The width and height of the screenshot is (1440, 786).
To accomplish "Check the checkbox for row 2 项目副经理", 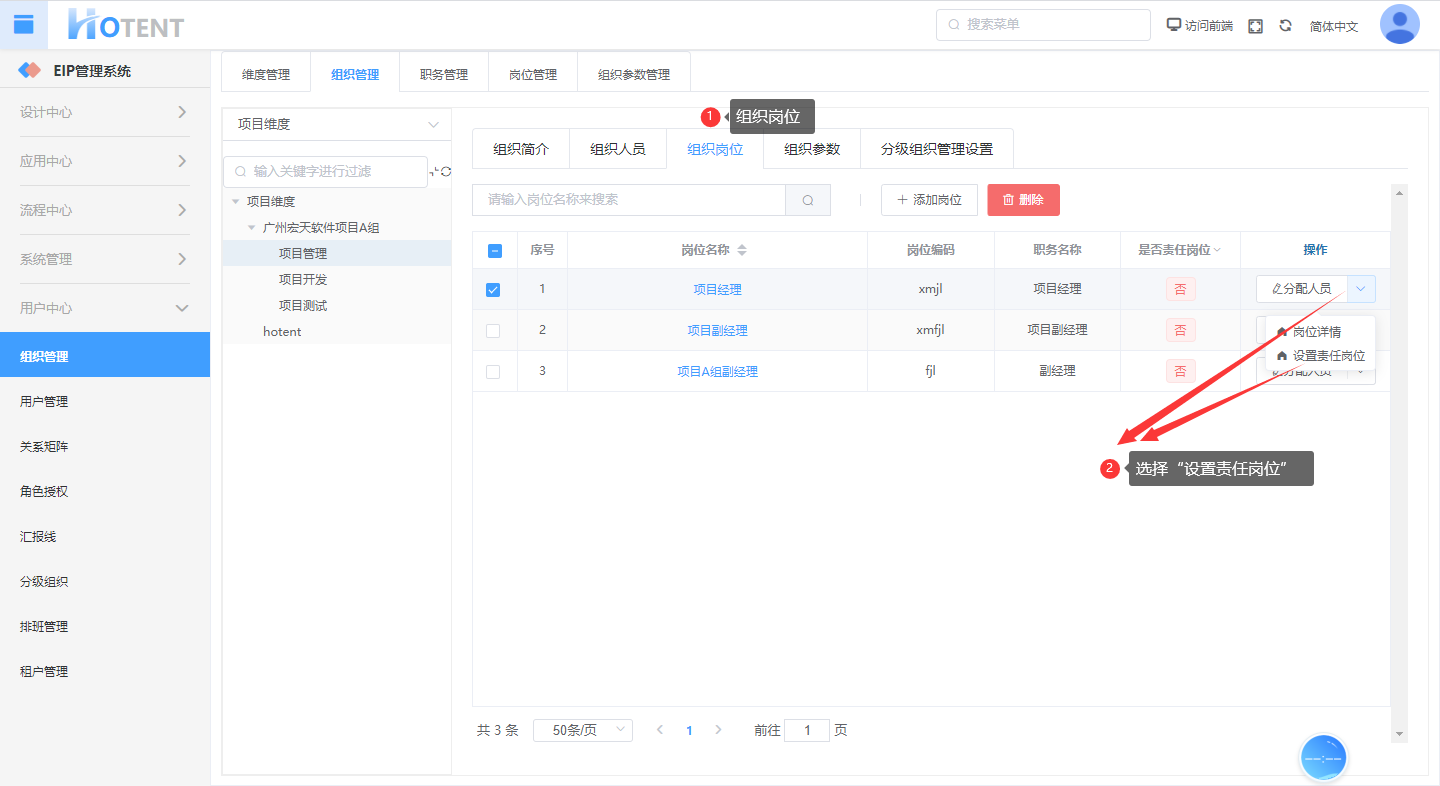I will click(x=493, y=331).
